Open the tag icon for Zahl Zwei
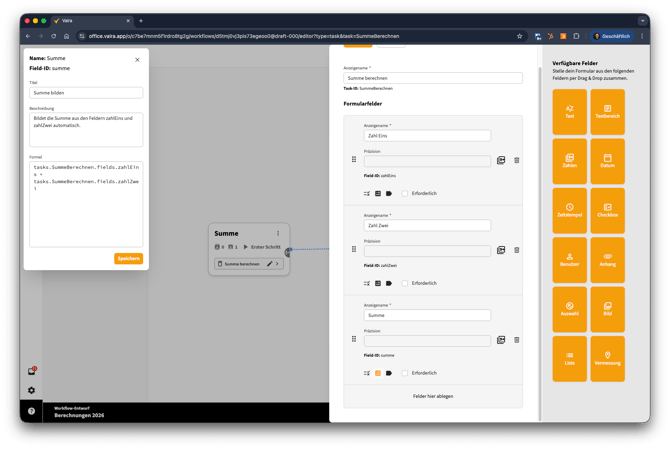Image resolution: width=670 pixels, height=449 pixels. click(x=389, y=283)
